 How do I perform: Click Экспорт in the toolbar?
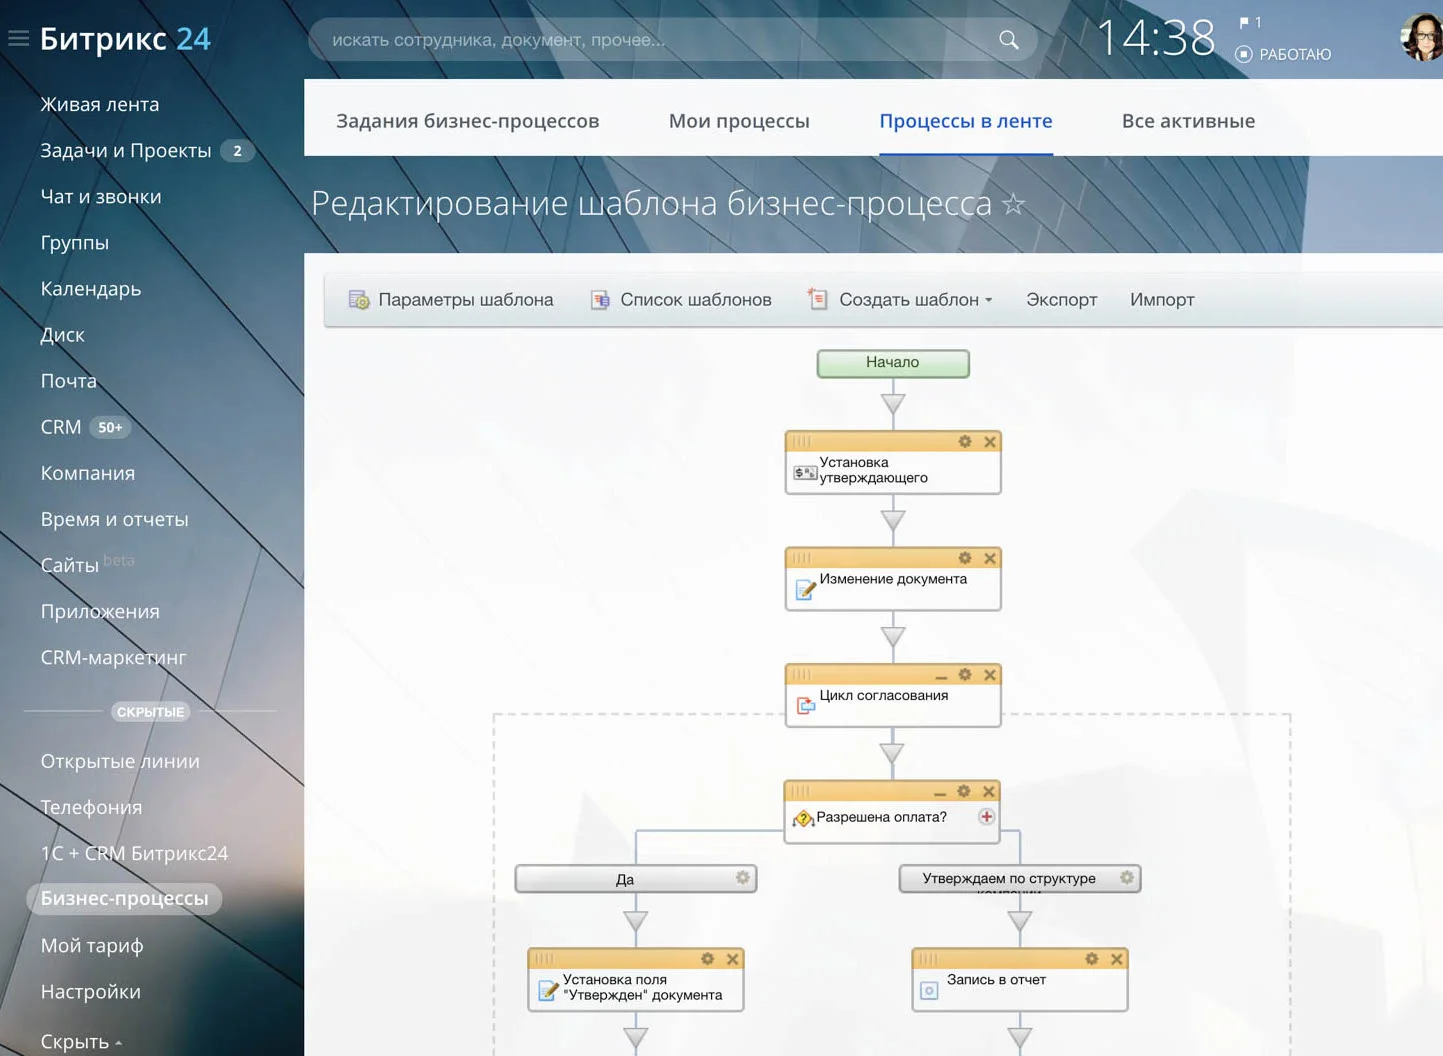[1061, 300]
